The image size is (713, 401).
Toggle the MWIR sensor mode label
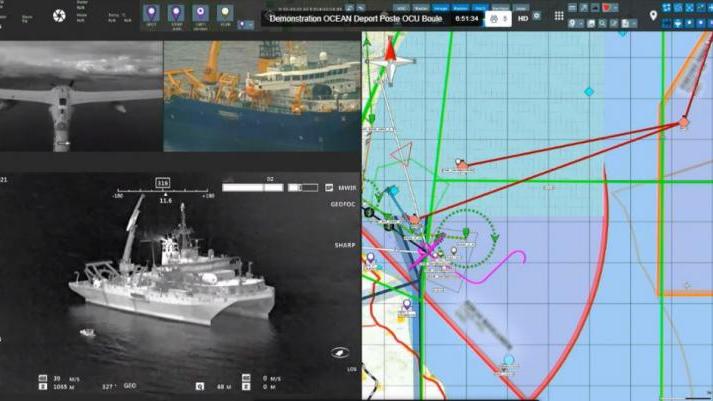pos(347,187)
